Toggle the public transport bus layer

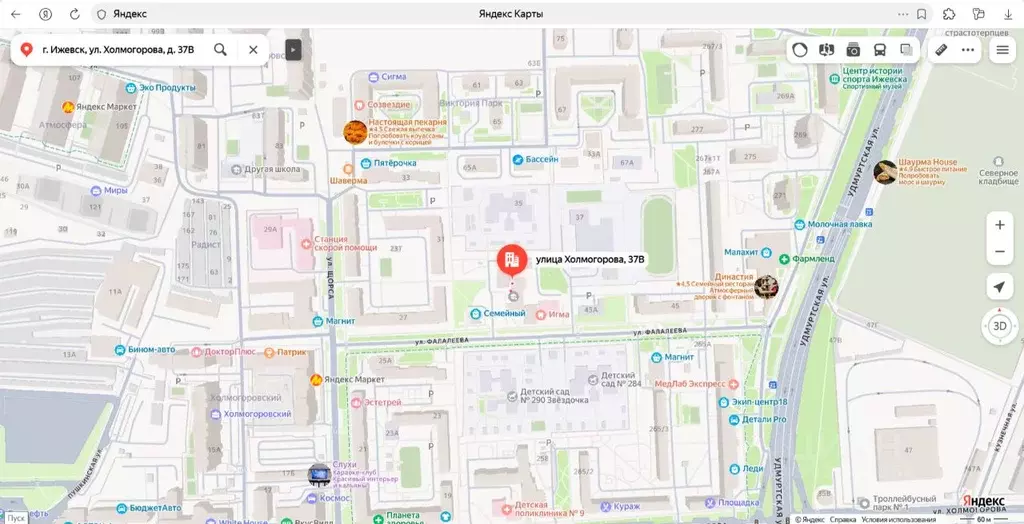880,49
